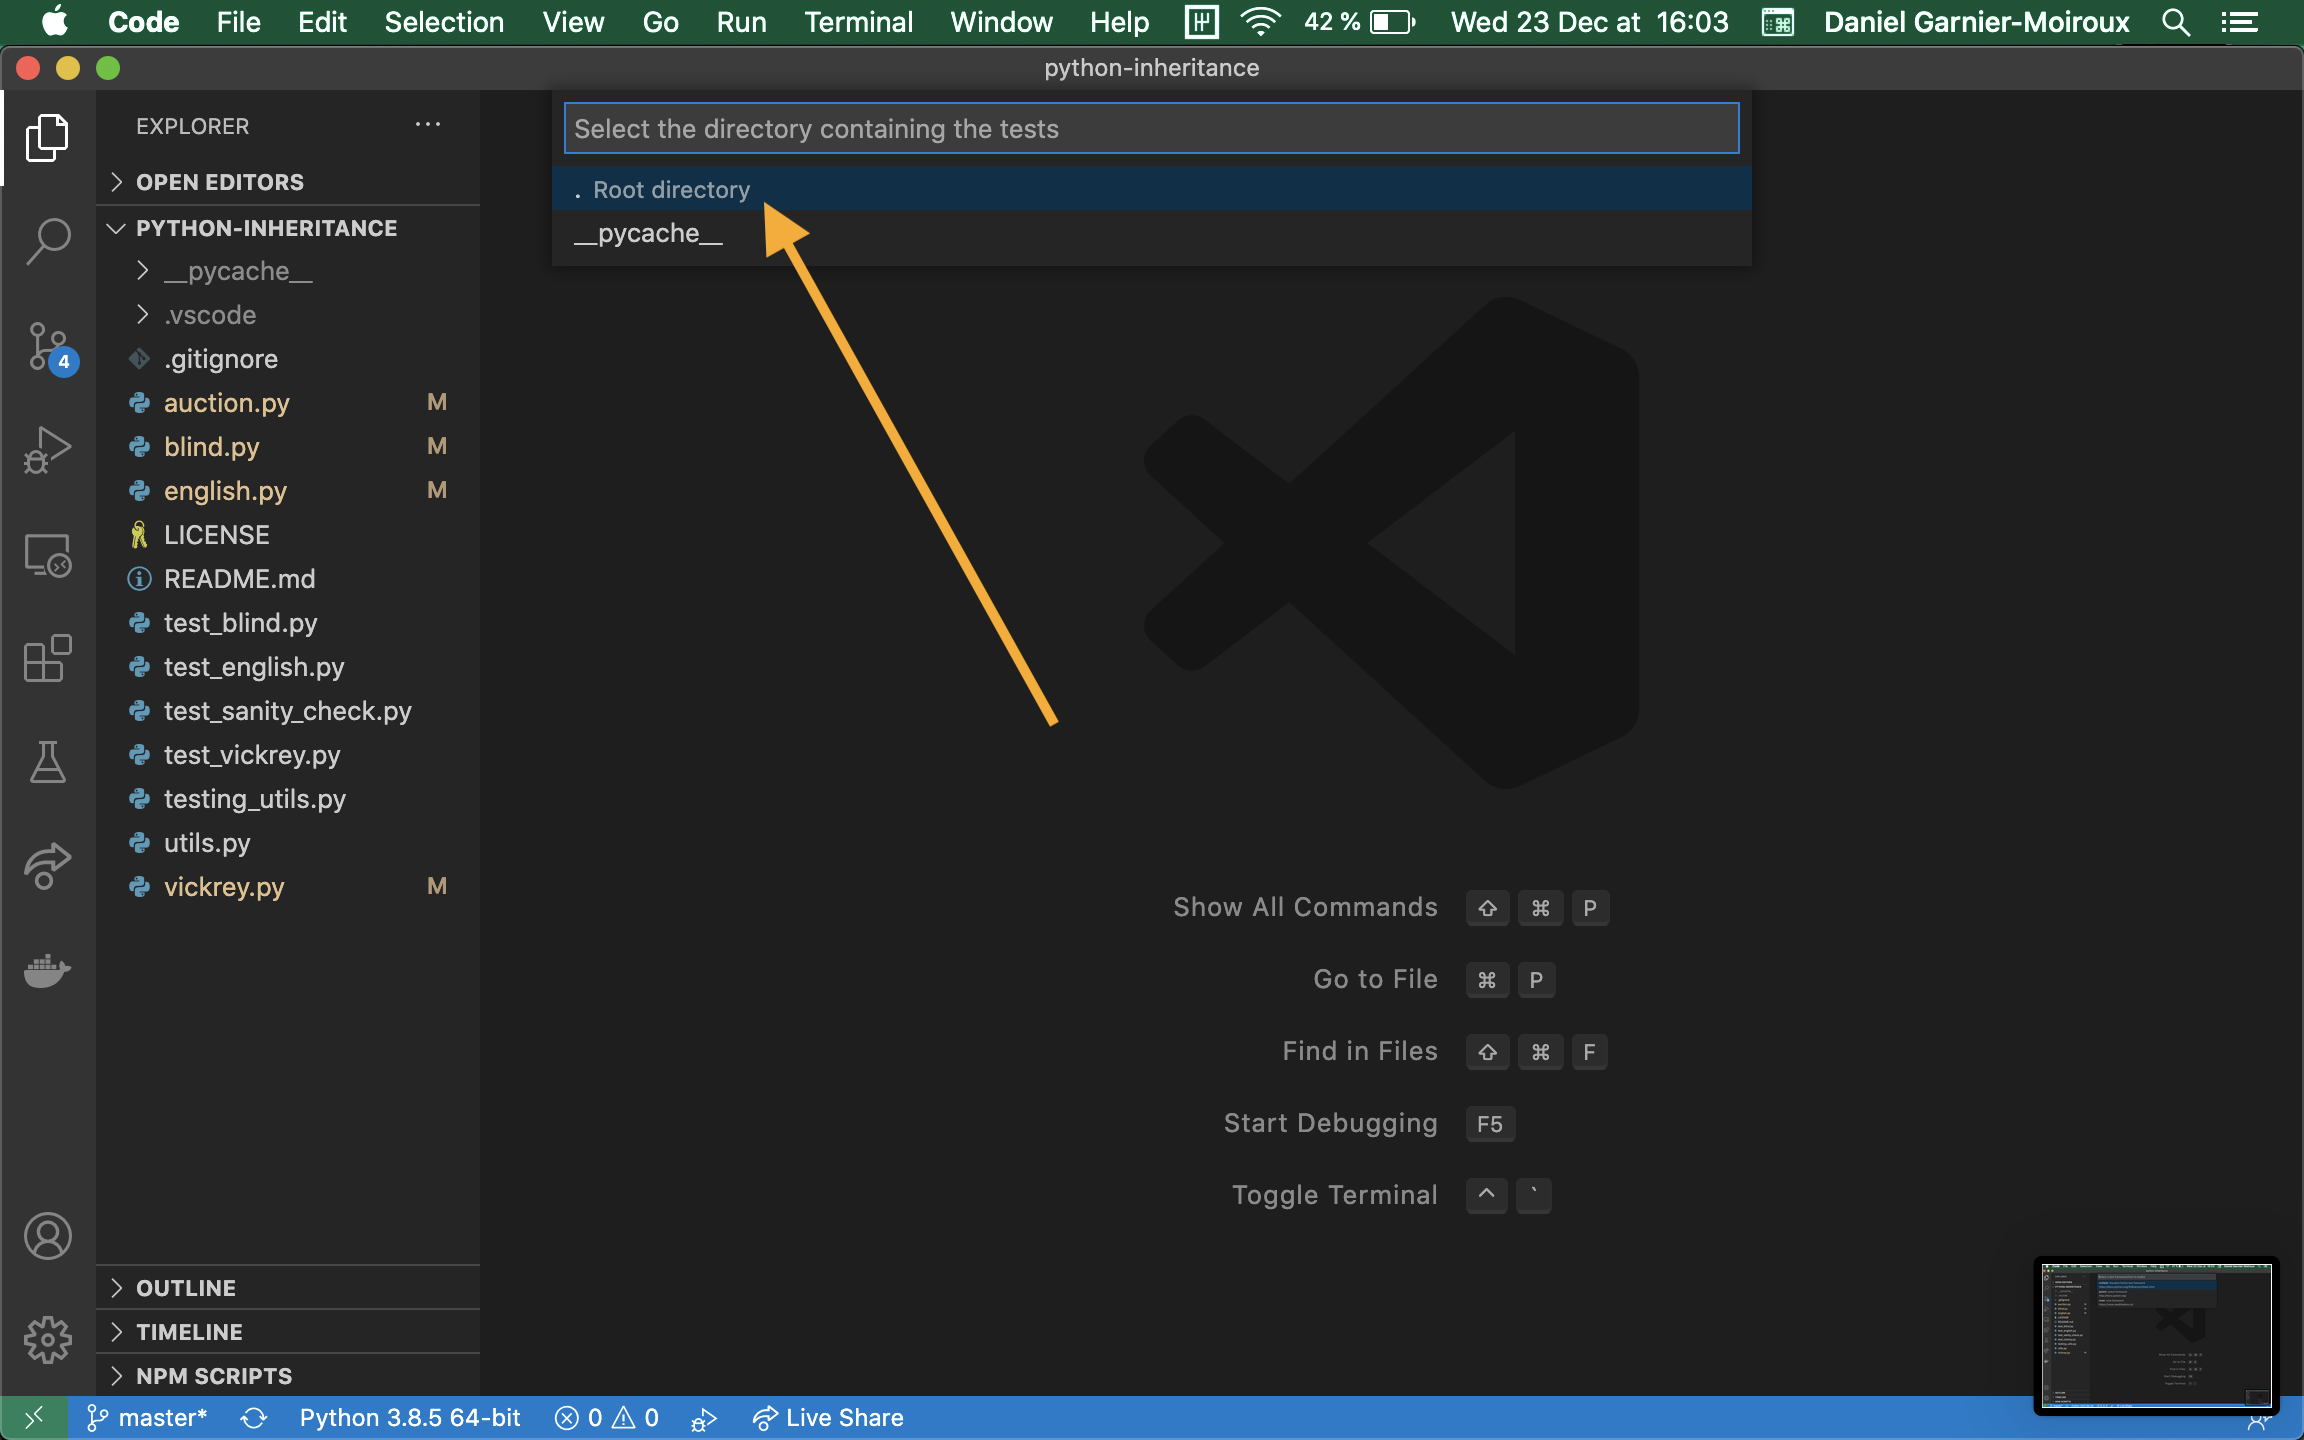The image size is (2304, 1440).
Task: Expand the OUTLINE section
Action: coord(186,1288)
